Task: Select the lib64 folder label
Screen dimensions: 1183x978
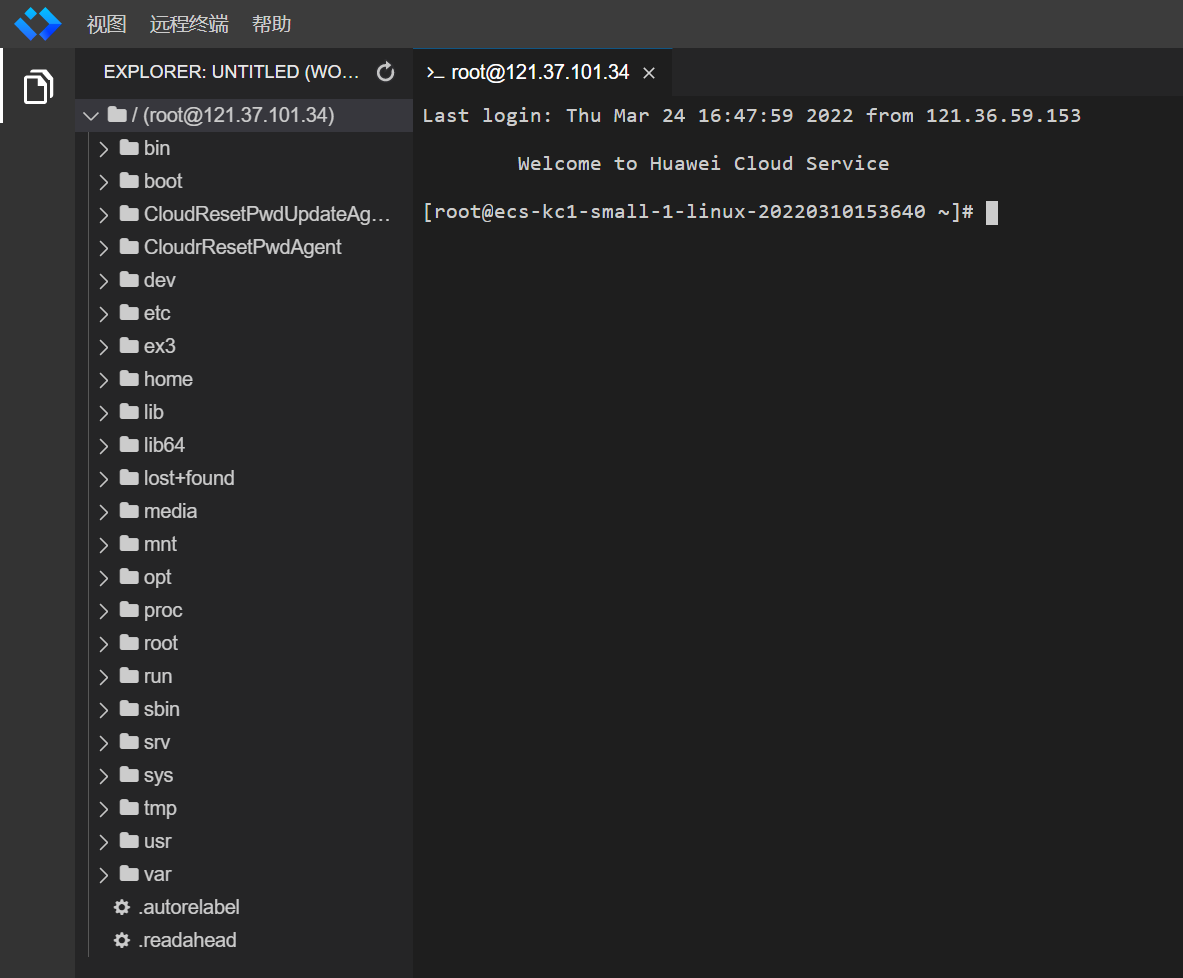Action: coord(164,445)
